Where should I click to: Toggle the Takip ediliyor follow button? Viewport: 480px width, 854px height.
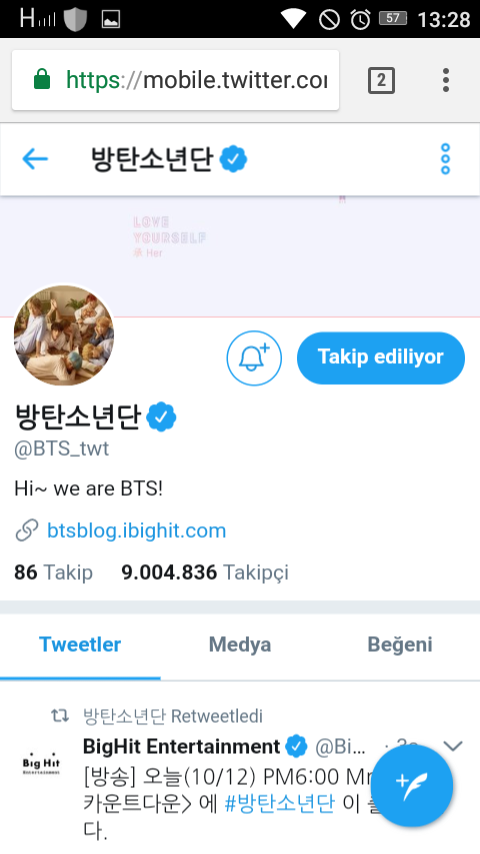click(381, 358)
